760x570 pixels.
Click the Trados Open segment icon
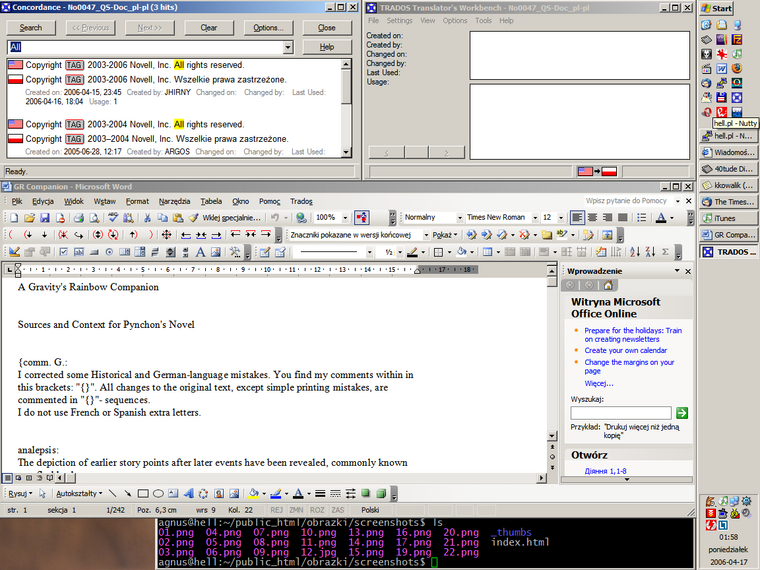[x=12, y=235]
